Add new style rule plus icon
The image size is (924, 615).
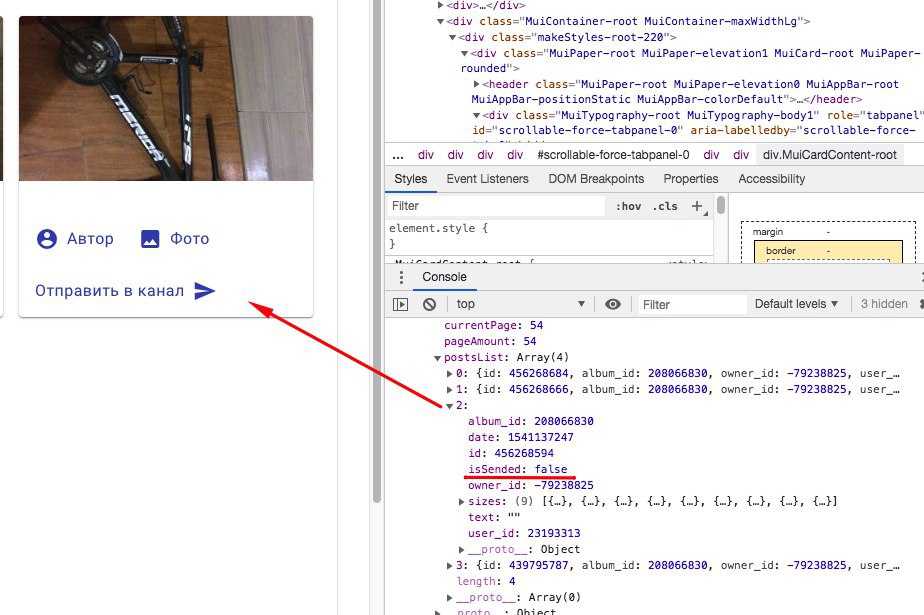[x=697, y=206]
